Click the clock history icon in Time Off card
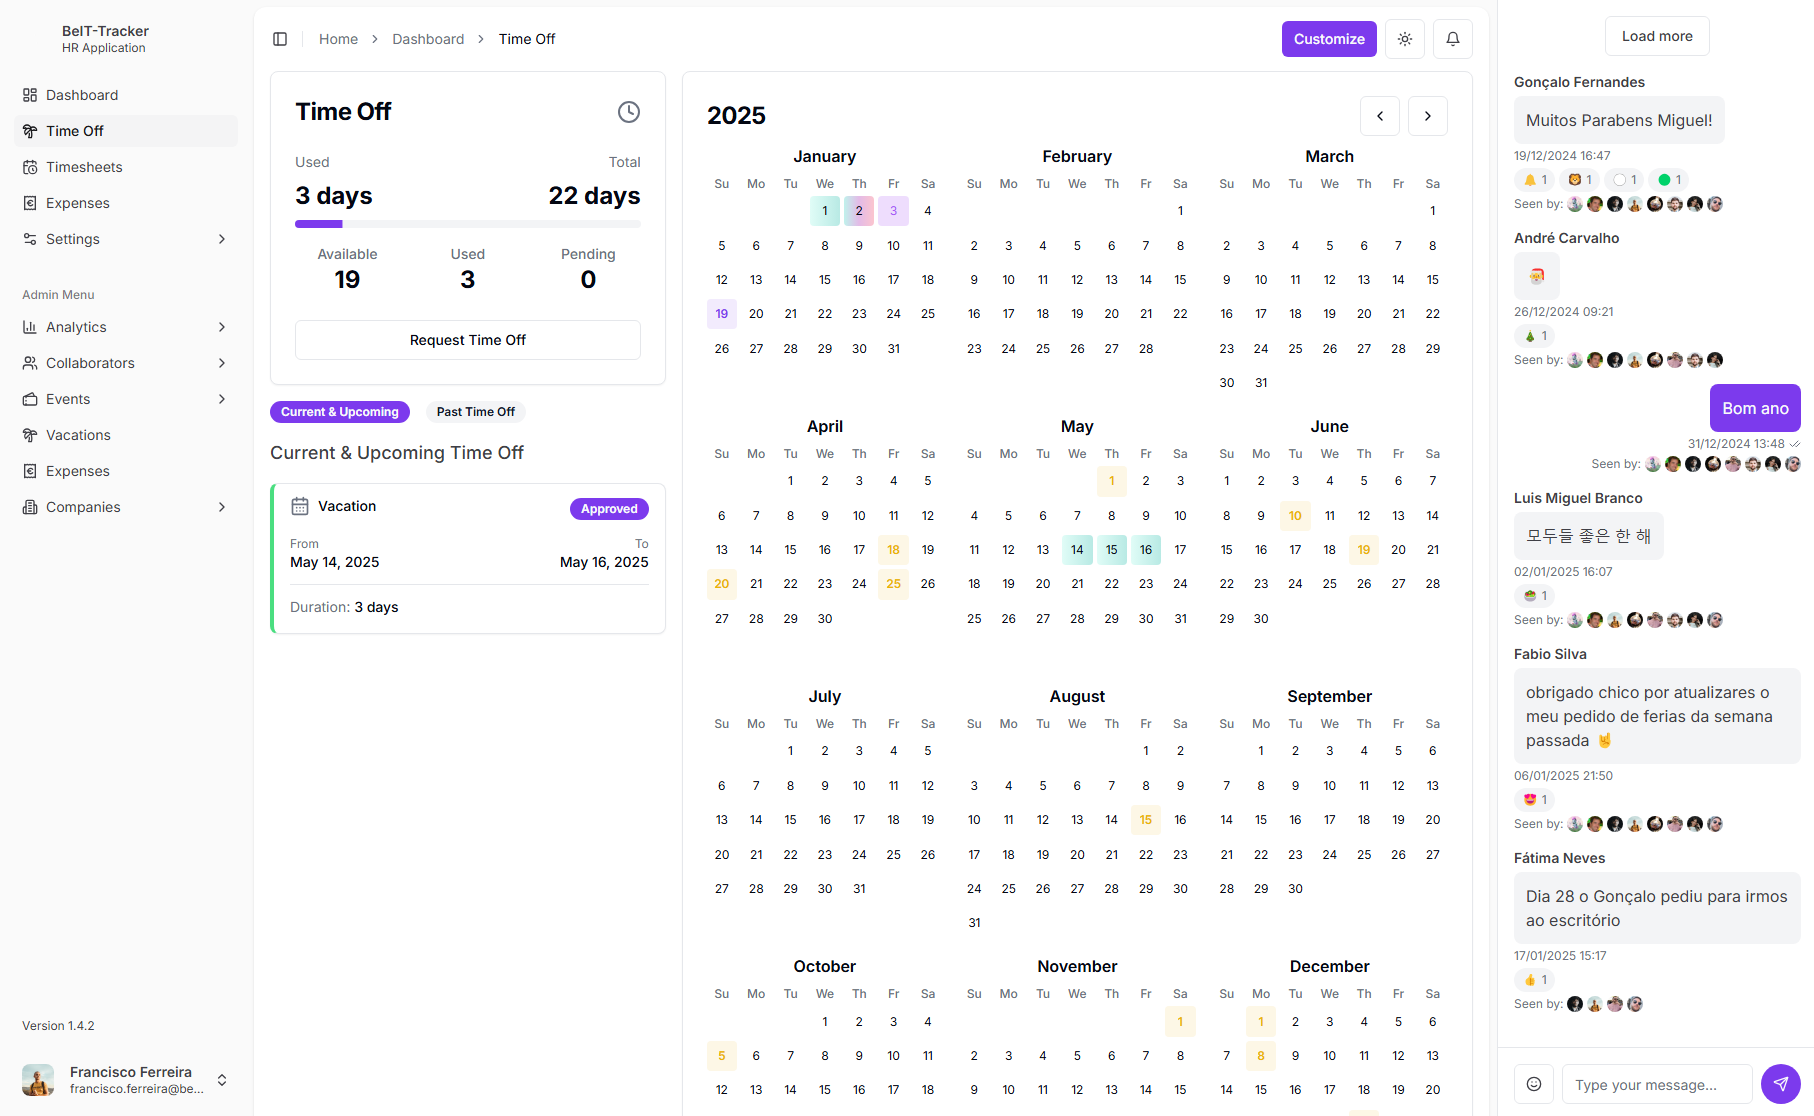The height and width of the screenshot is (1116, 1814). [x=628, y=112]
